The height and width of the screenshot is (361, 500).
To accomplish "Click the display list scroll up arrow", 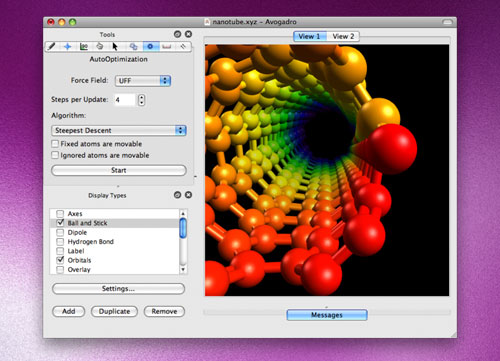I will tap(183, 213).
